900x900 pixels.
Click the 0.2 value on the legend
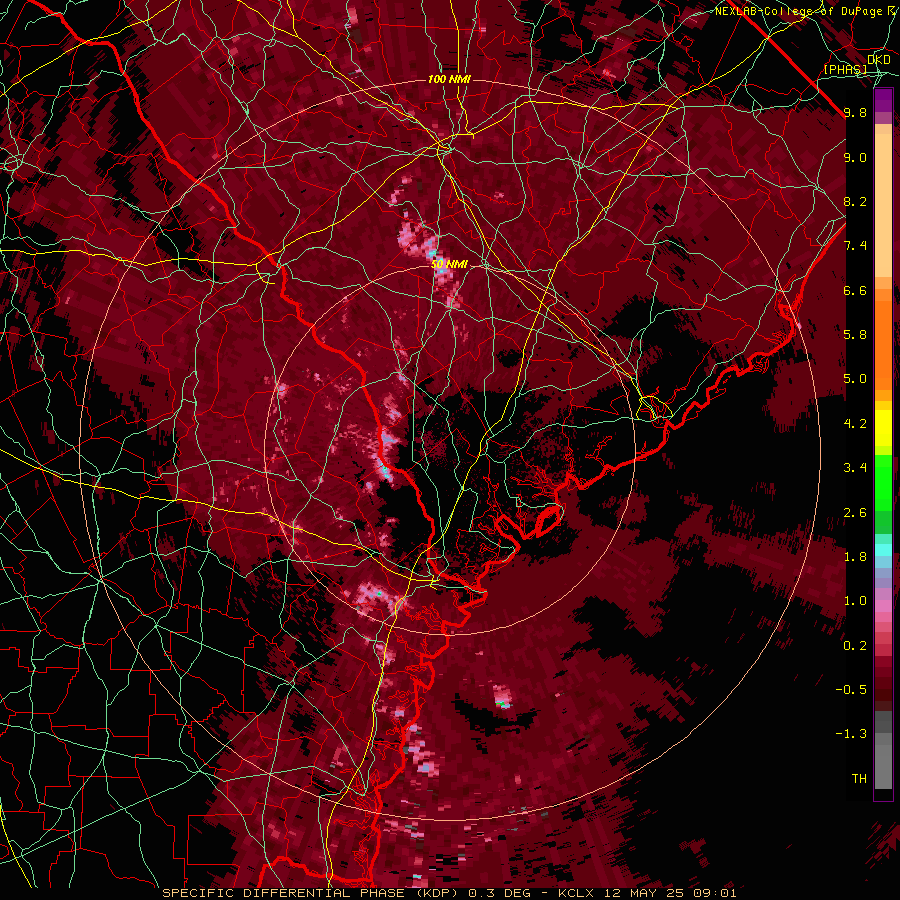[855, 646]
